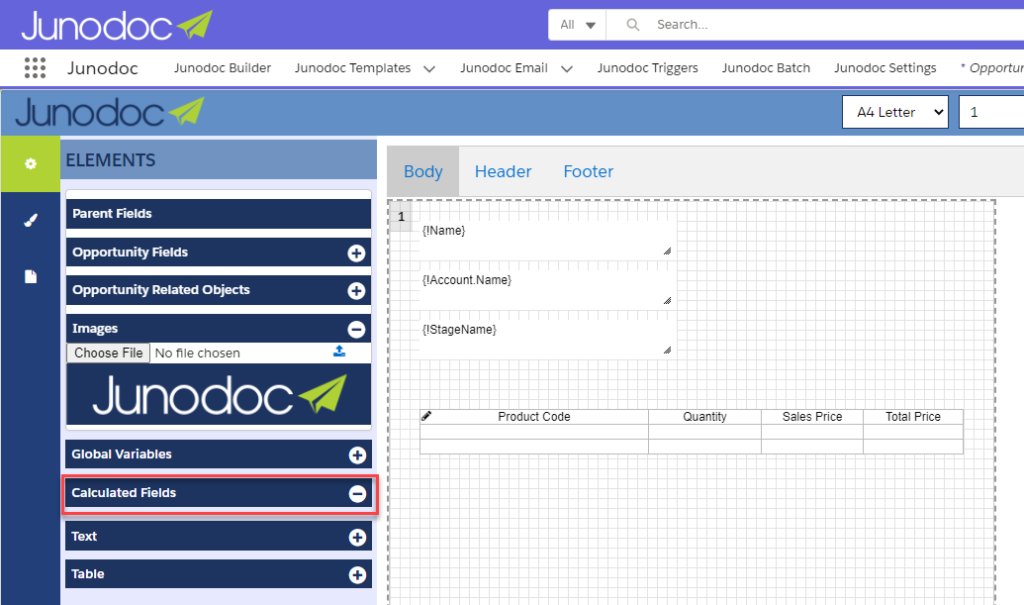Expand the Global Variables section
Viewport: 1024px width, 605px height.
pos(357,455)
